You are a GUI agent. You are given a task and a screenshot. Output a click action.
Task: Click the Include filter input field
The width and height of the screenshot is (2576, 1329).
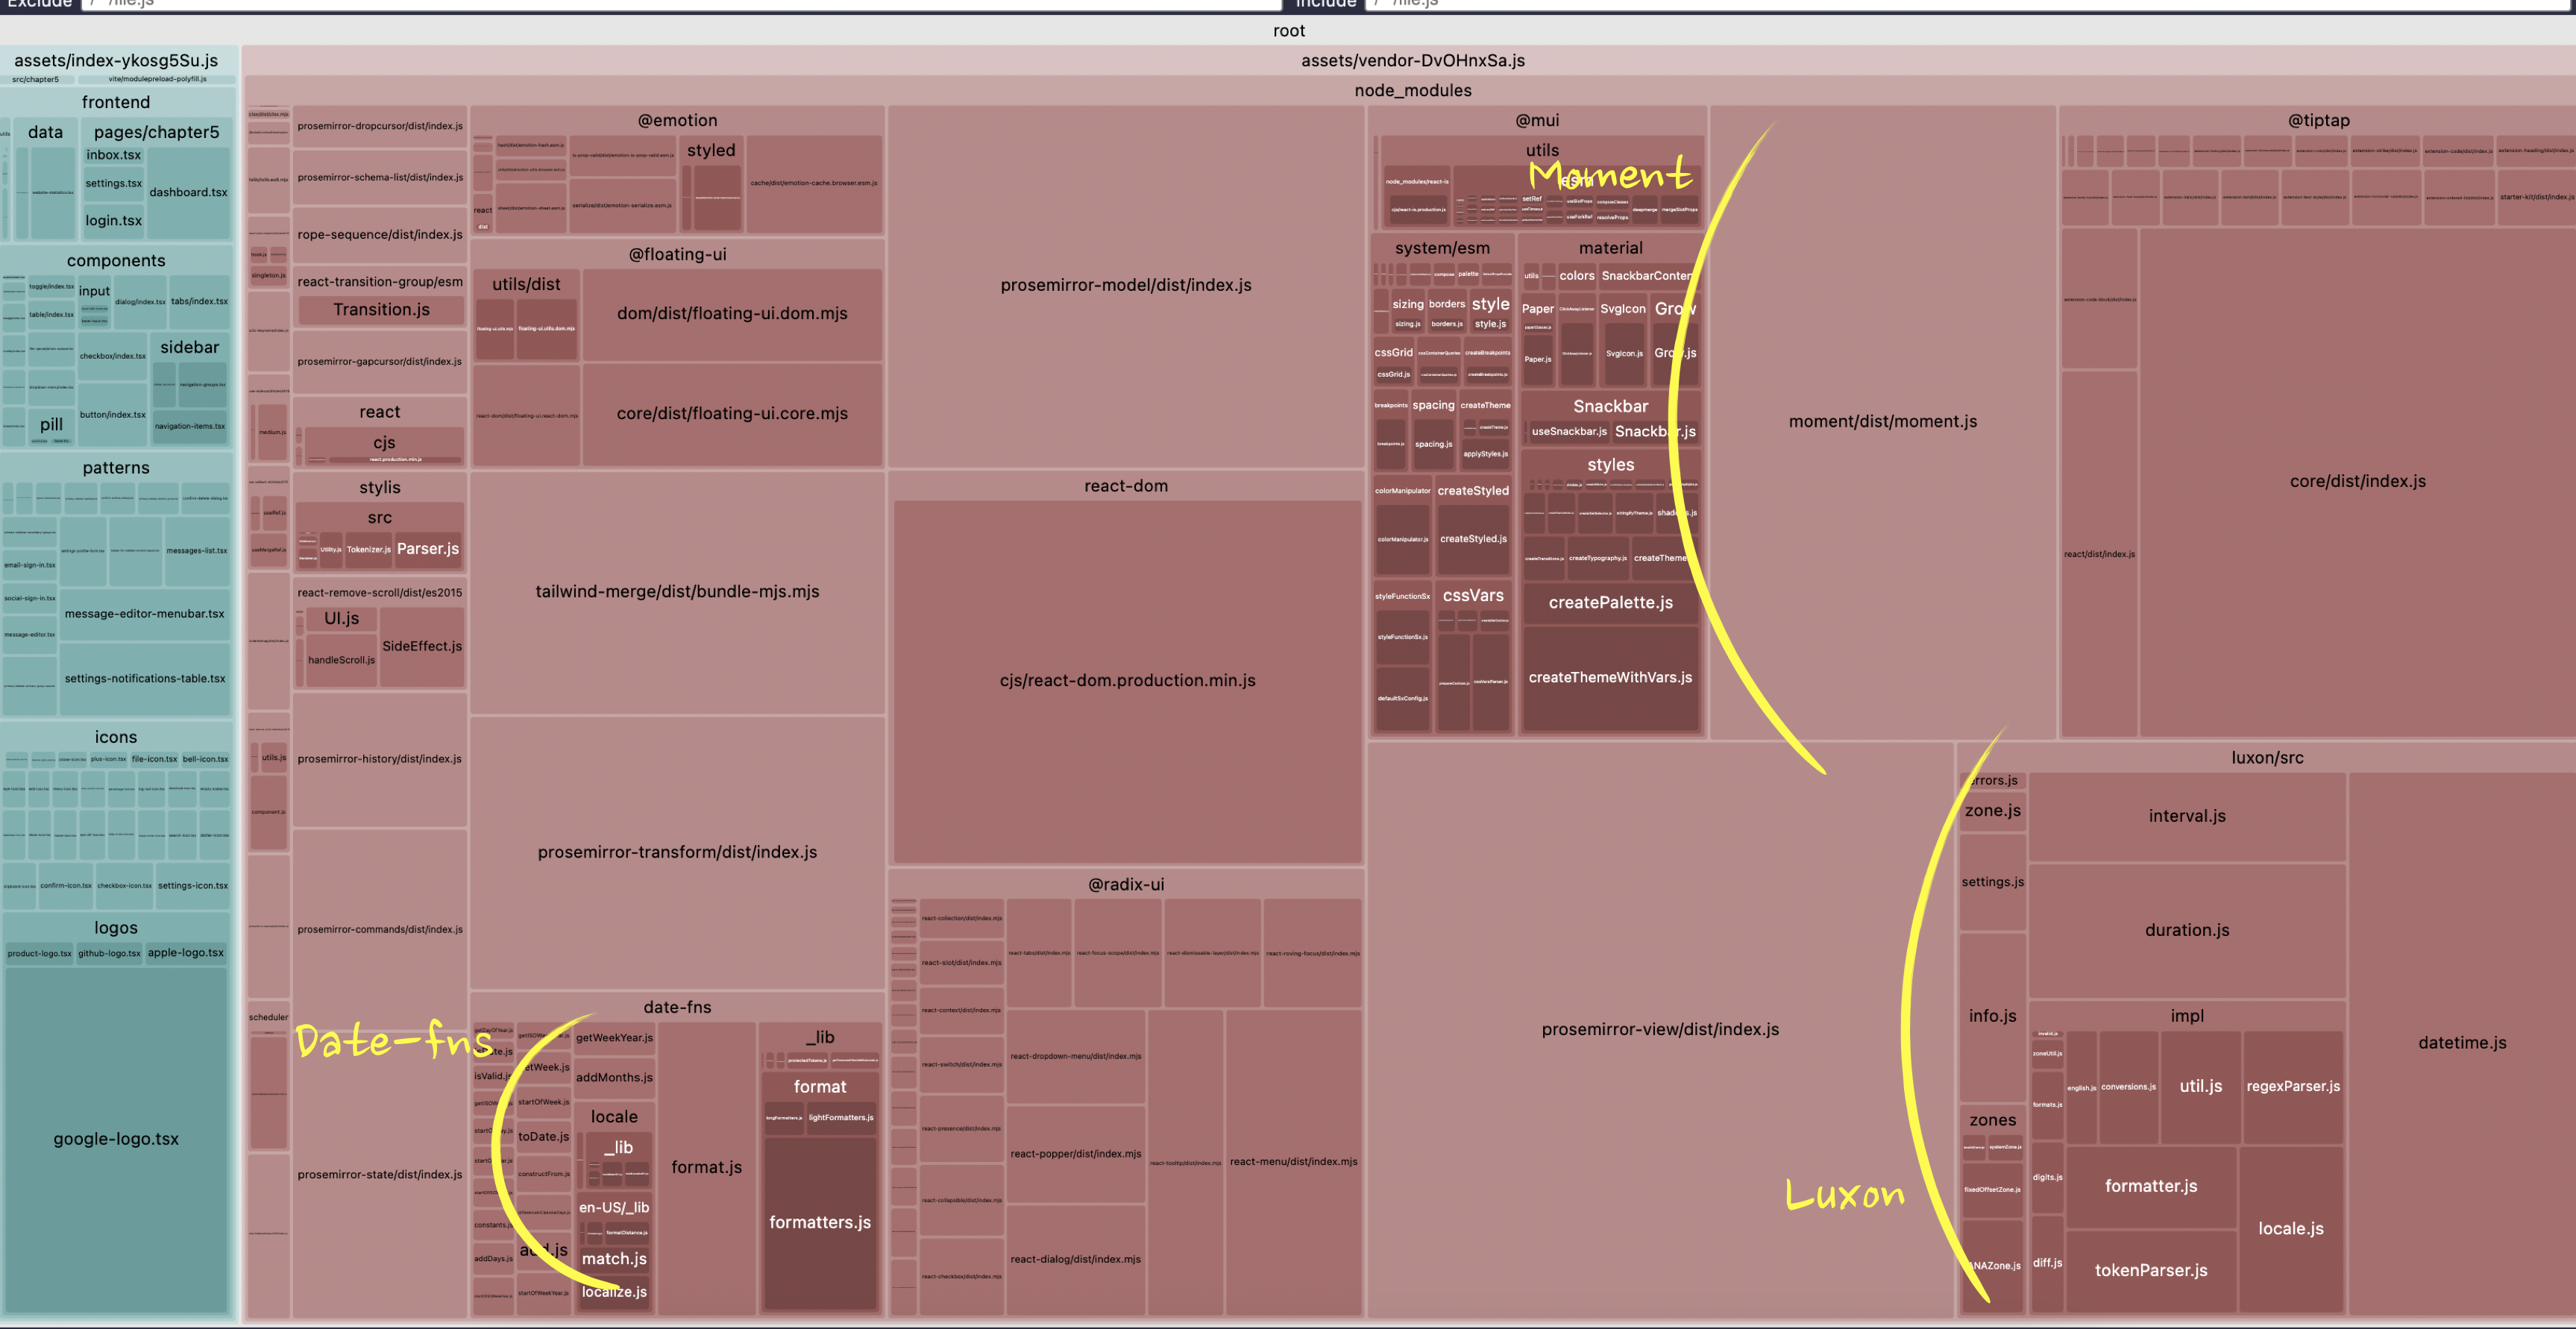click(x=1960, y=4)
